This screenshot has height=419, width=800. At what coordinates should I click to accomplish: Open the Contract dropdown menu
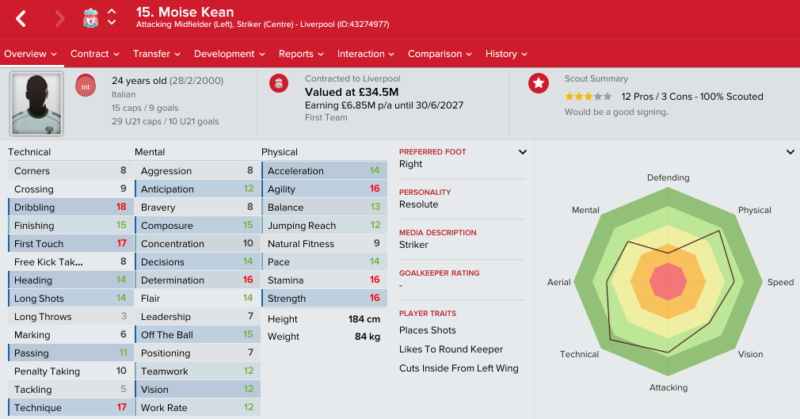pos(95,54)
